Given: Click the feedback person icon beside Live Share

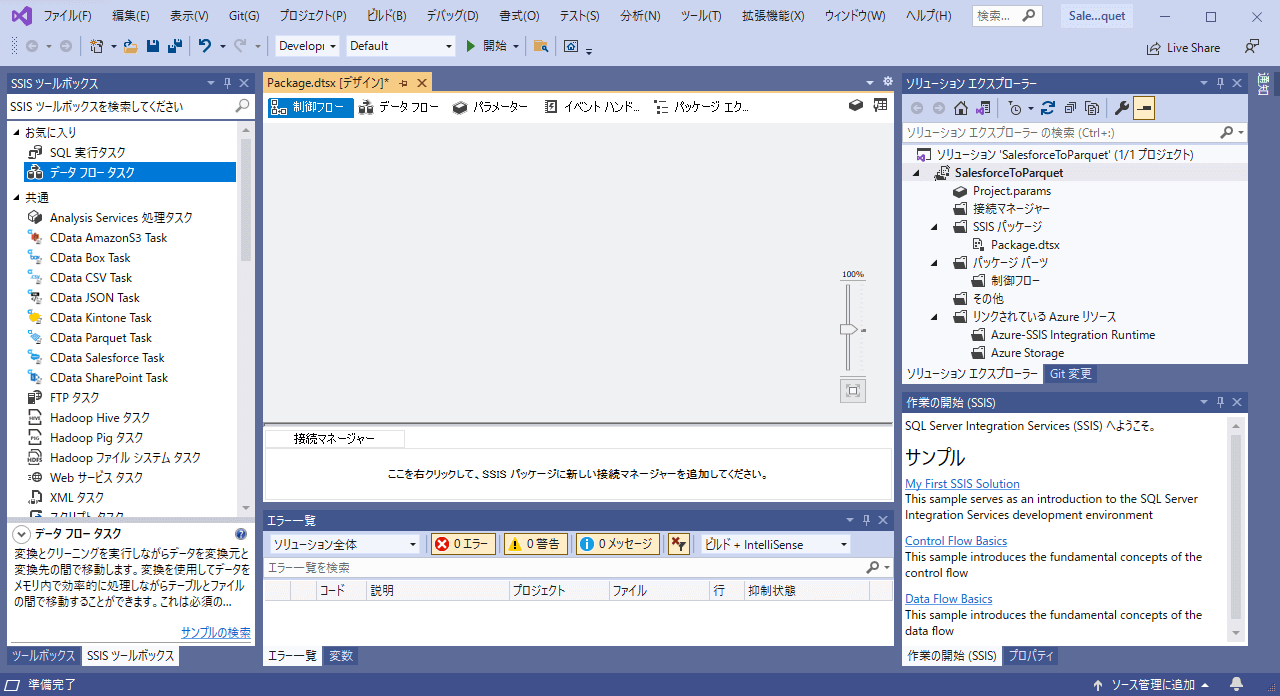Looking at the screenshot, I should [1252, 46].
